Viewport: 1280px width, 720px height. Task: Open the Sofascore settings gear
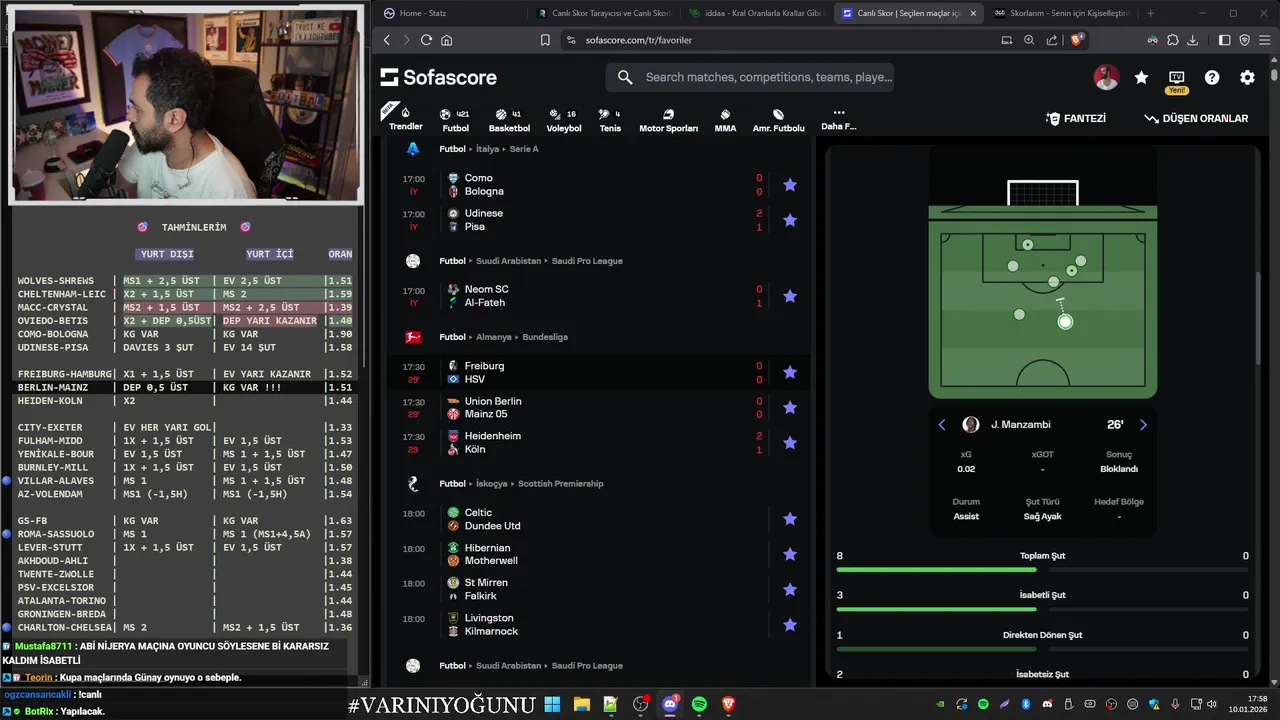(x=1247, y=77)
